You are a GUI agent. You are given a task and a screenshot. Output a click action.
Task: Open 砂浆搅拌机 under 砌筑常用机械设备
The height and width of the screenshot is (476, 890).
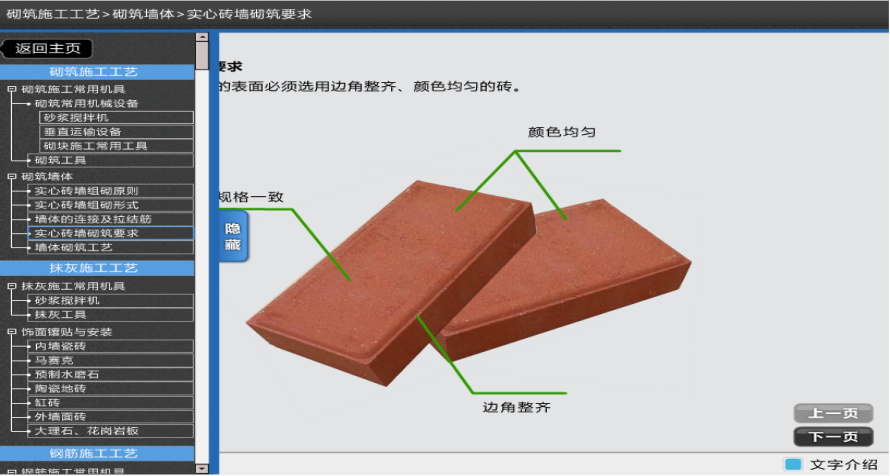coord(116,117)
